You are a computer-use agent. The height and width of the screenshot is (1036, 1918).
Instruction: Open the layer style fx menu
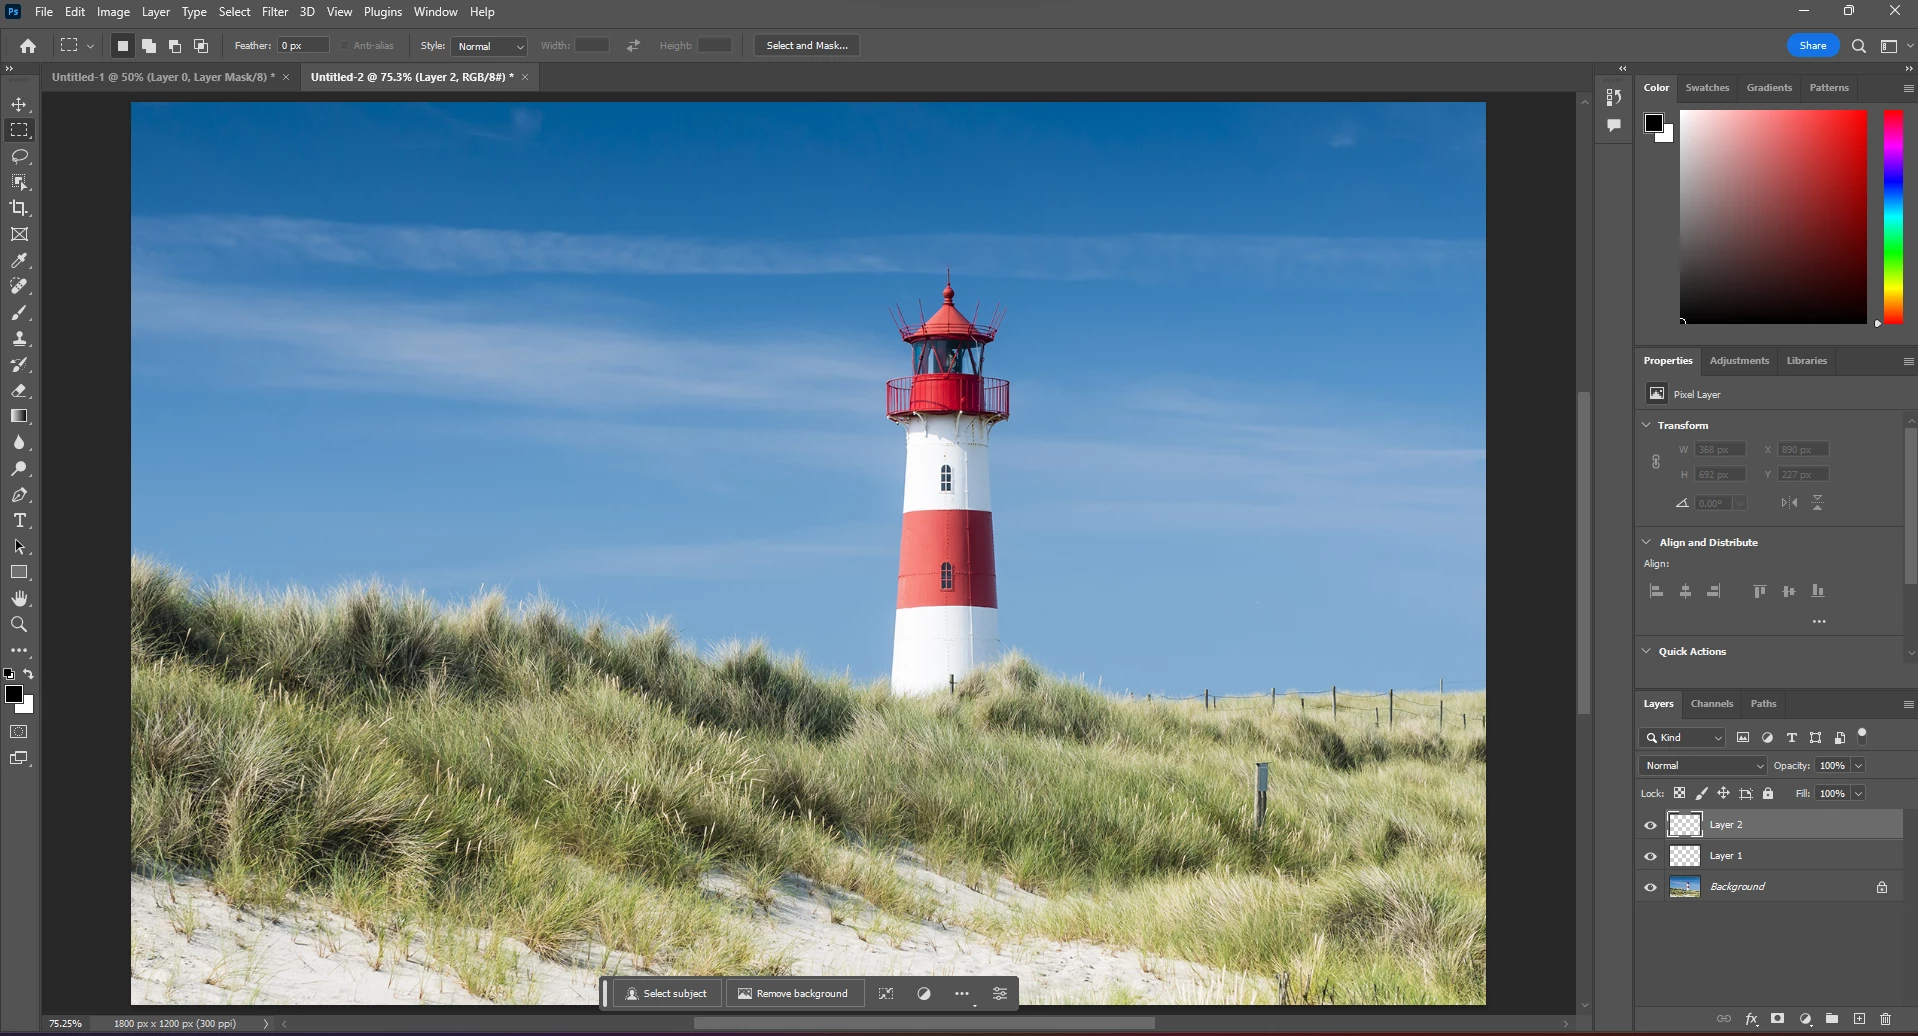(x=1751, y=1019)
